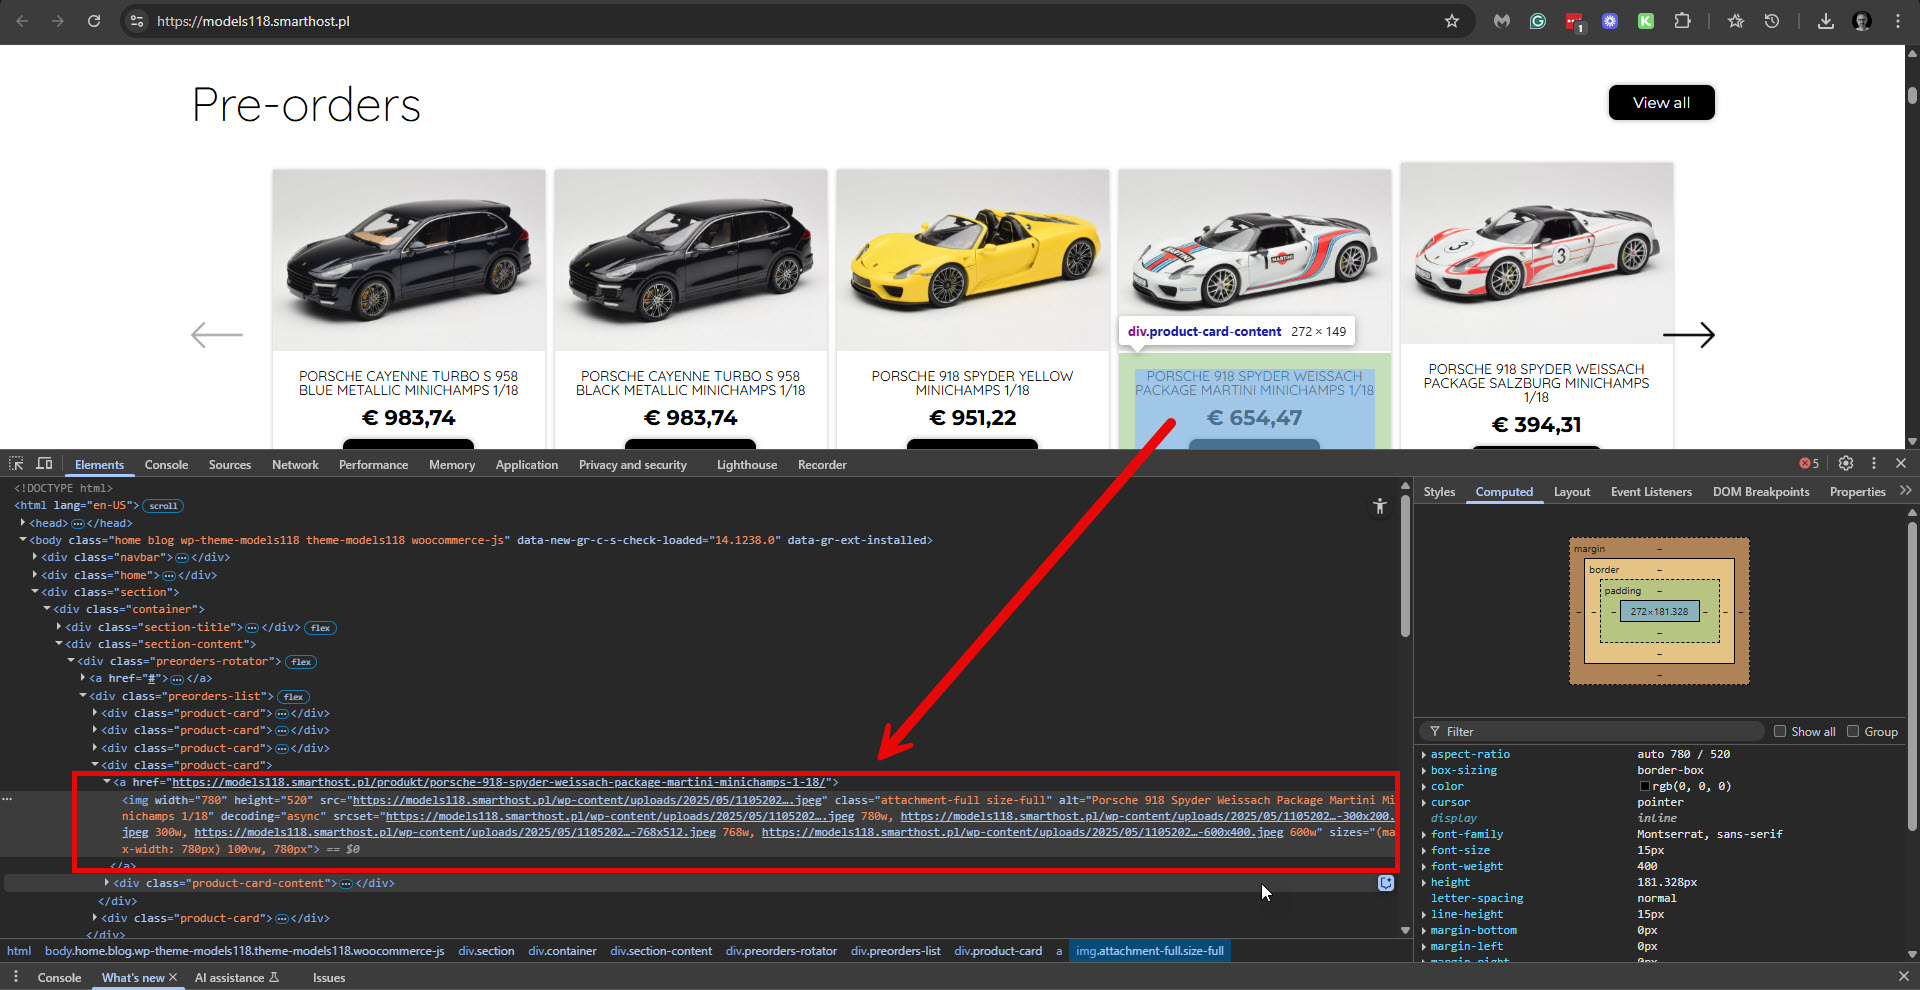Open accessibility tree toggle icon
The width and height of the screenshot is (1920, 990).
pyautogui.click(x=1380, y=506)
